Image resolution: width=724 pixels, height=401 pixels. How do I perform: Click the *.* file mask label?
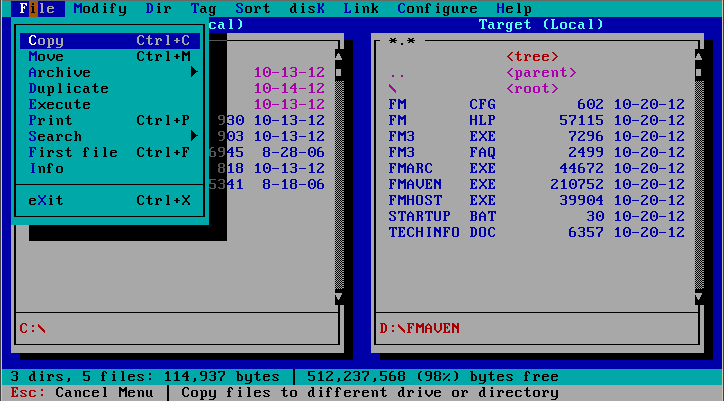click(402, 41)
